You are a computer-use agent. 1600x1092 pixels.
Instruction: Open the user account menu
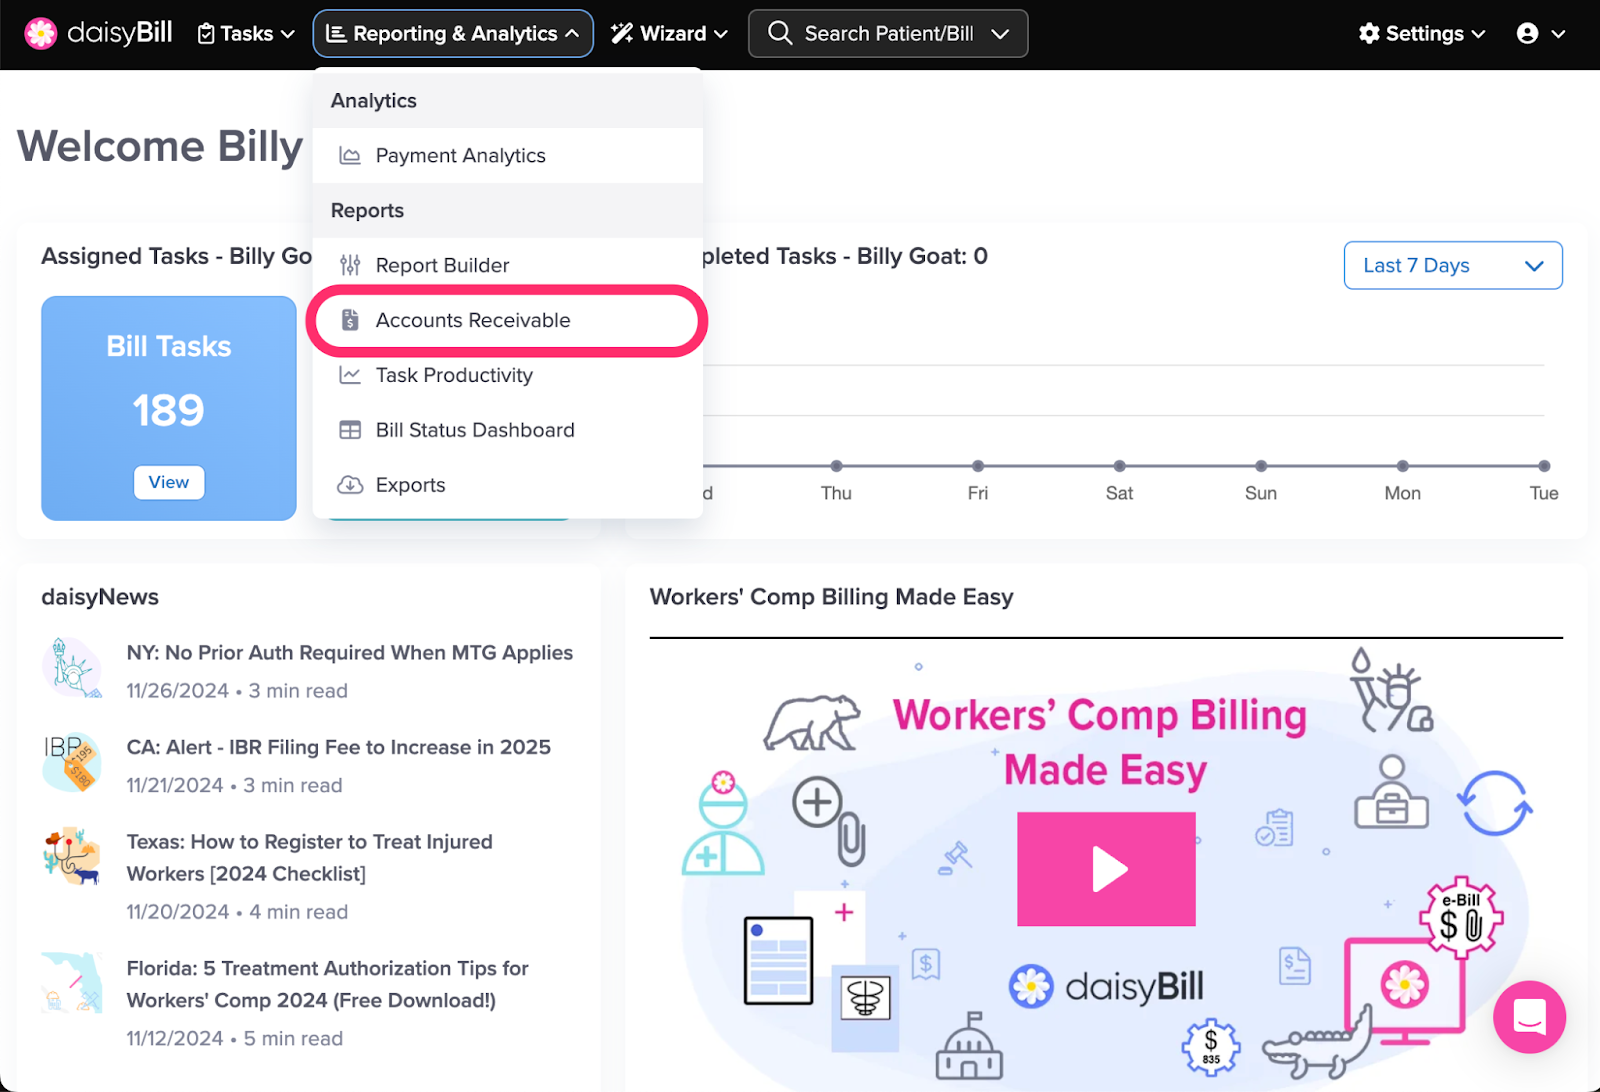pos(1540,34)
